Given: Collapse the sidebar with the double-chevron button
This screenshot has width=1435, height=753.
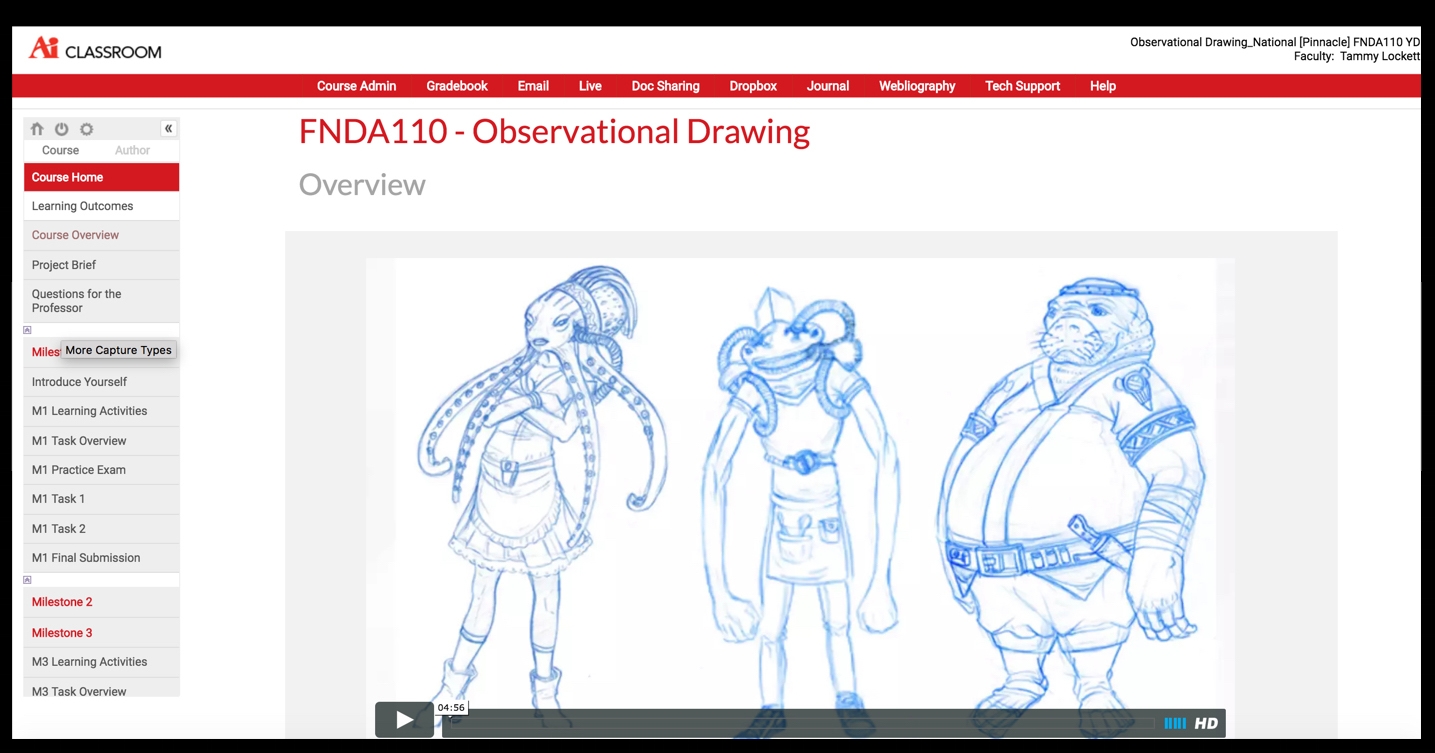Looking at the screenshot, I should tap(169, 128).
